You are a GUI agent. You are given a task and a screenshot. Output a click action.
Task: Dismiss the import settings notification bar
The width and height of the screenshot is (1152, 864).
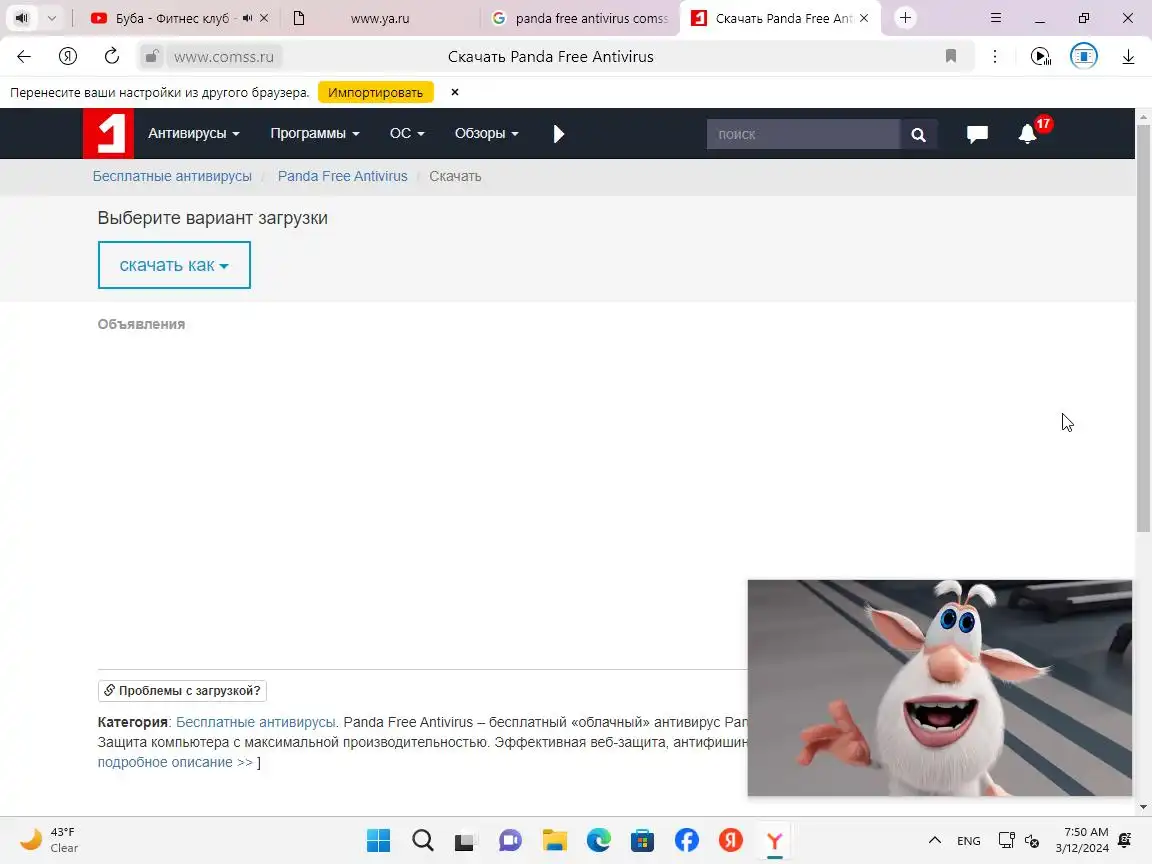tap(455, 93)
